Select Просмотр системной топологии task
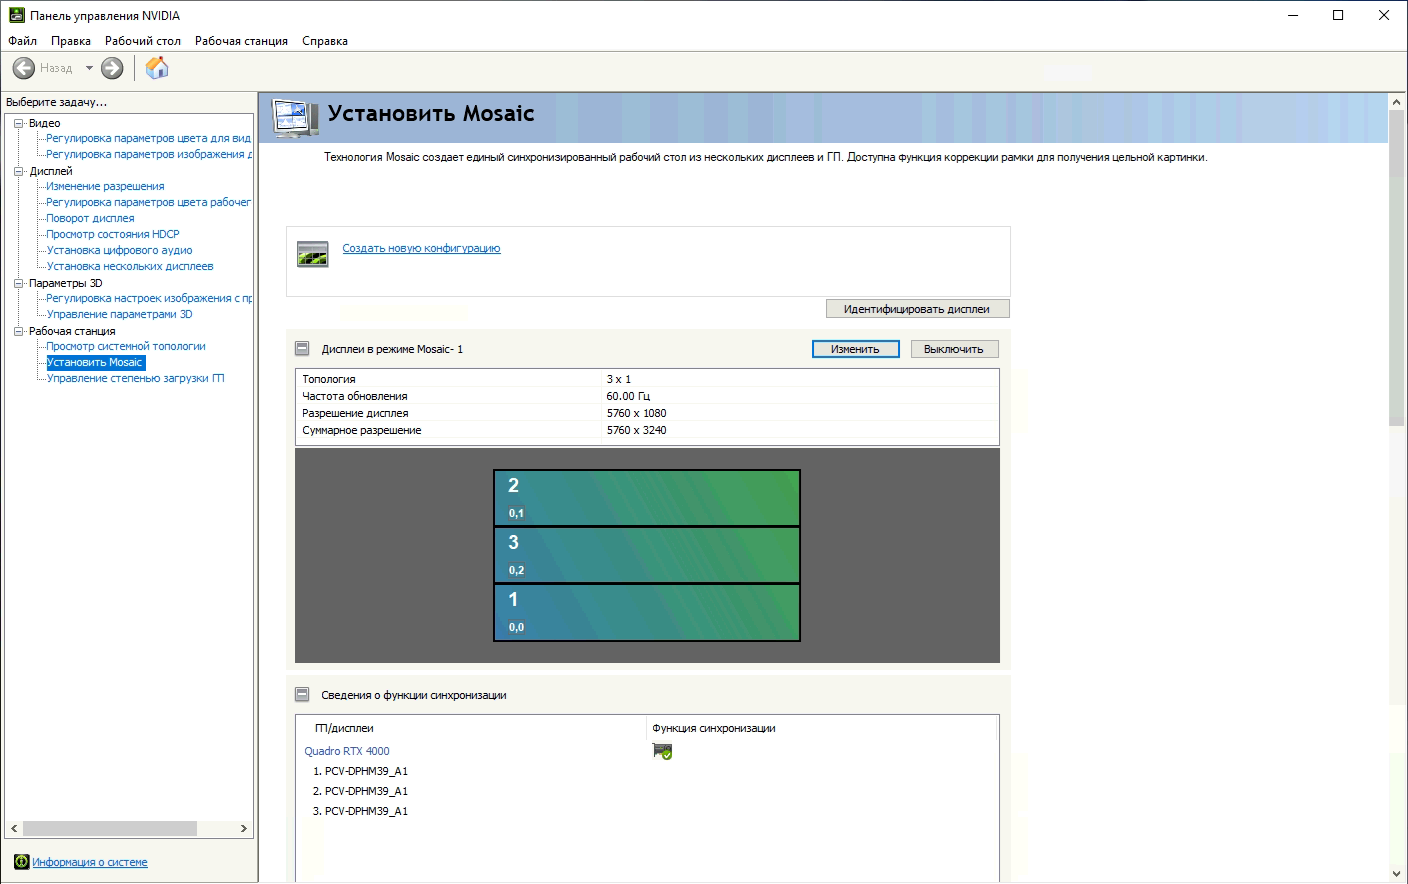 (126, 346)
